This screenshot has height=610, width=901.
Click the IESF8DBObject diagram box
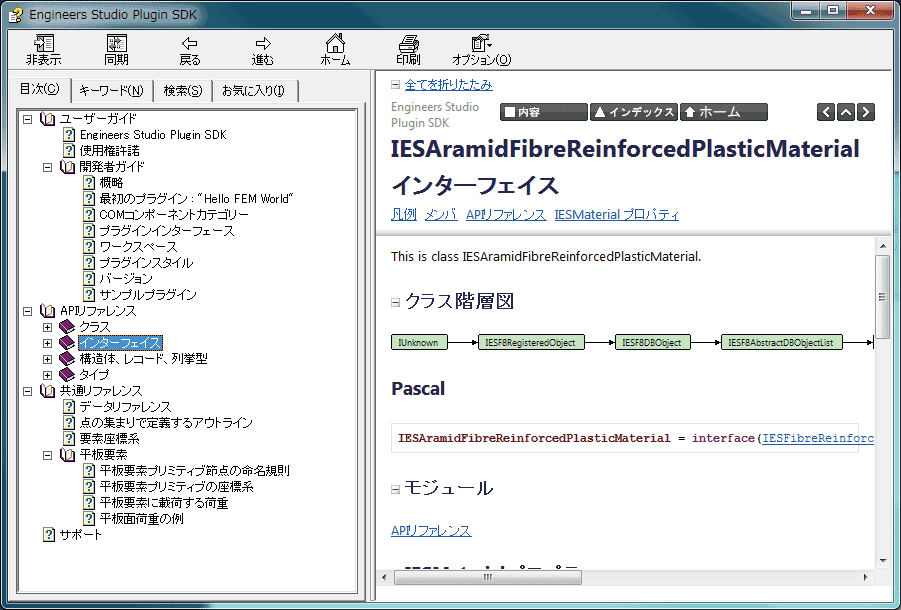652,342
